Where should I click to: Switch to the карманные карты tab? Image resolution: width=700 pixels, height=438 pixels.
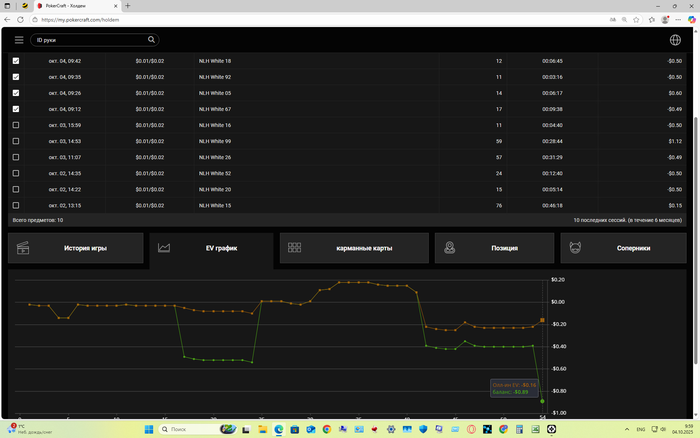tap(354, 248)
